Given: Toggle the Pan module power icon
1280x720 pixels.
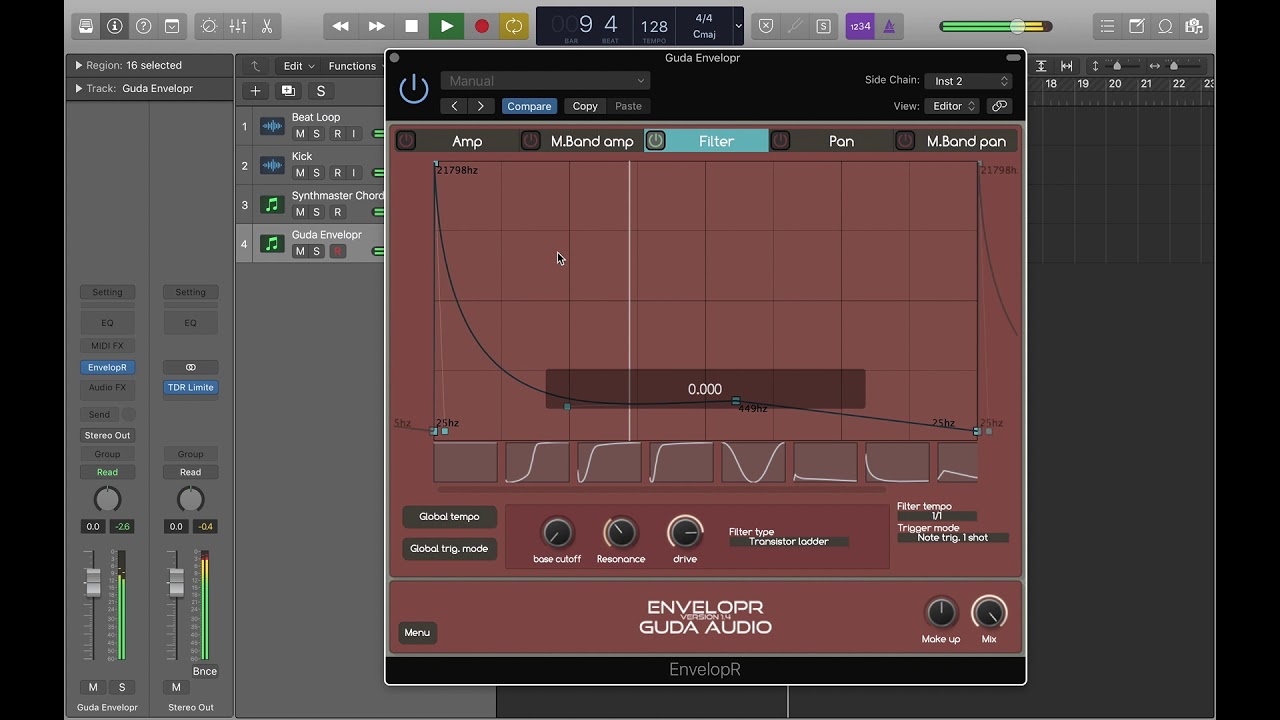Looking at the screenshot, I should coord(780,141).
